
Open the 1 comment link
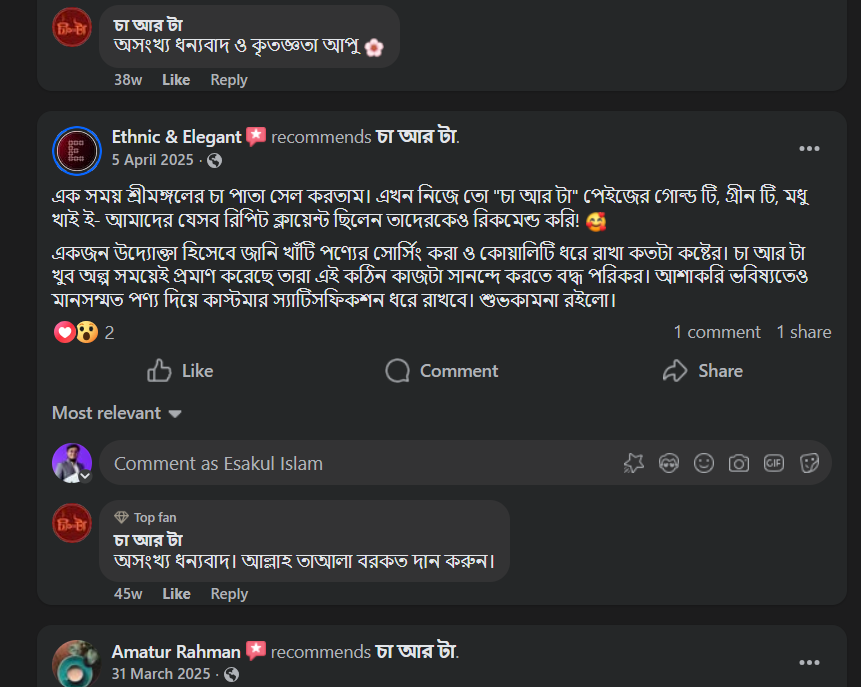(x=717, y=331)
